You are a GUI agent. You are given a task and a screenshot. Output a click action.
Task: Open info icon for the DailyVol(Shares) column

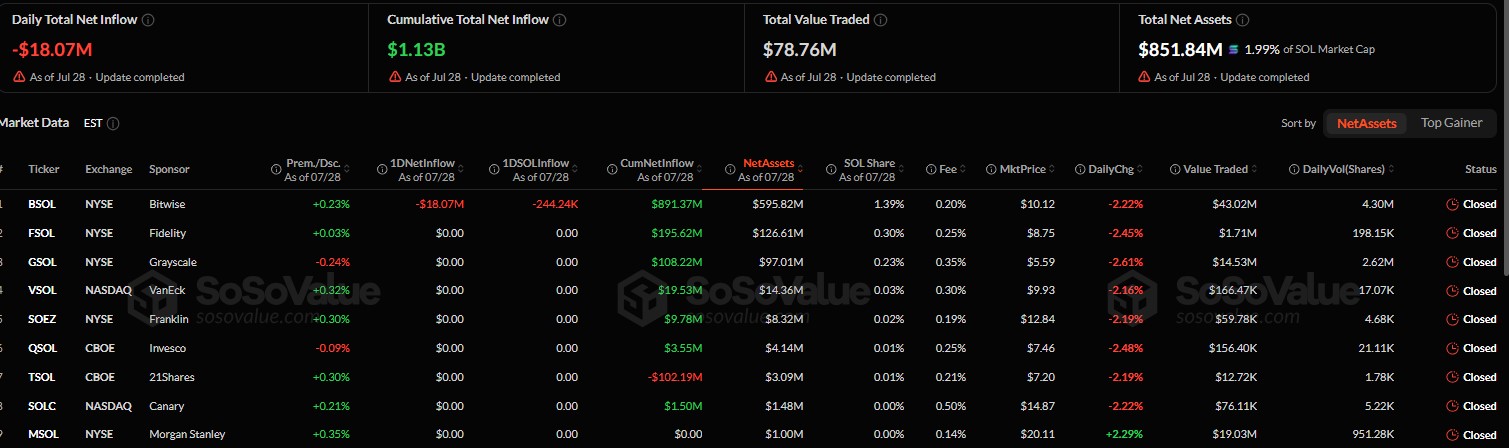[1294, 169]
